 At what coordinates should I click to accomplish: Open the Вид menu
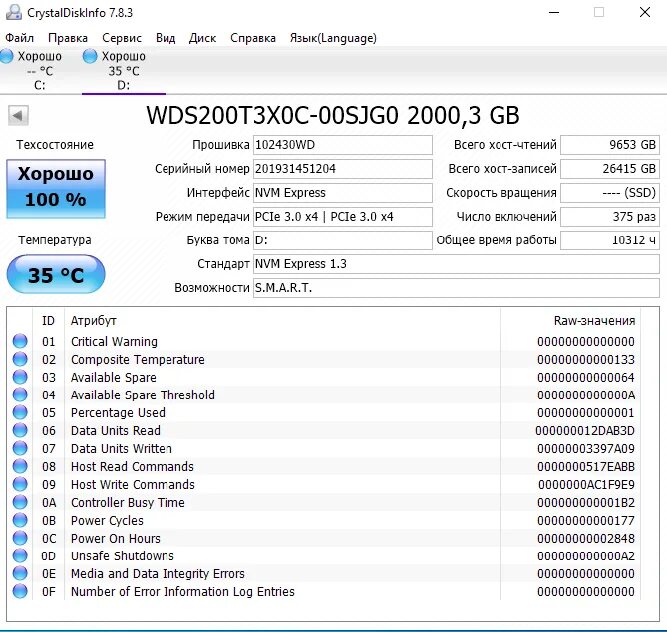165,38
